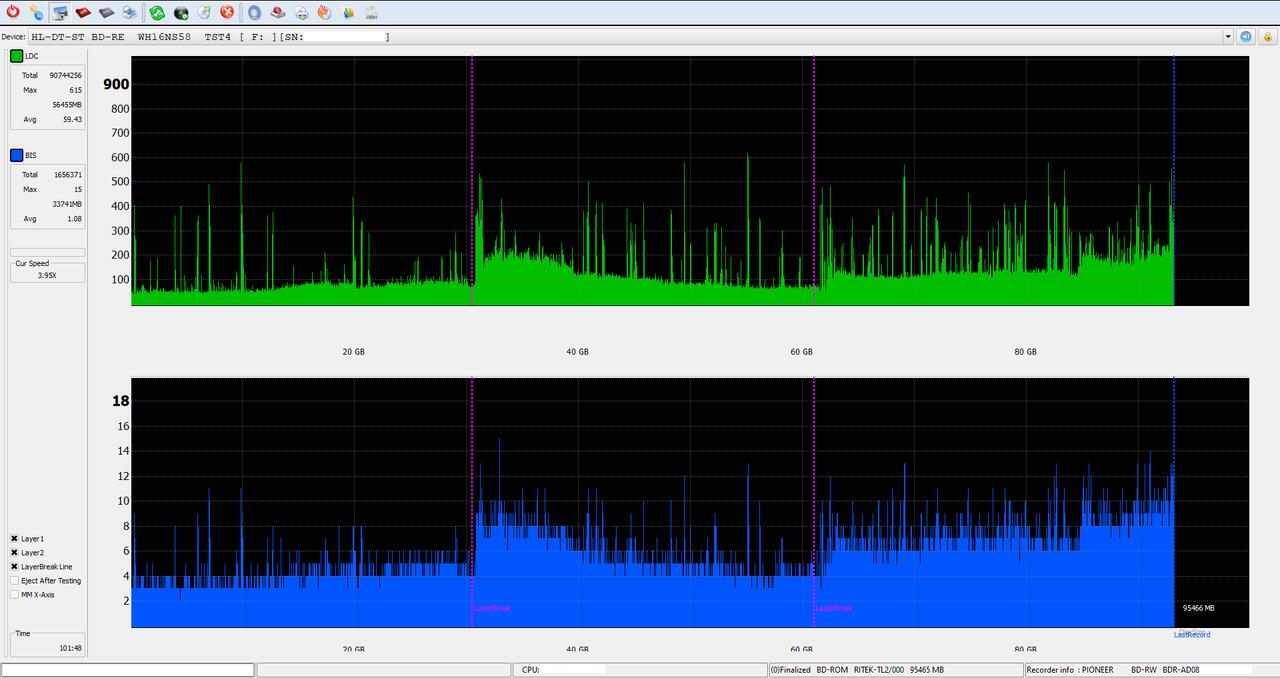Click the disc with green arrow icon
The image size is (1280, 678).
click(x=204, y=12)
